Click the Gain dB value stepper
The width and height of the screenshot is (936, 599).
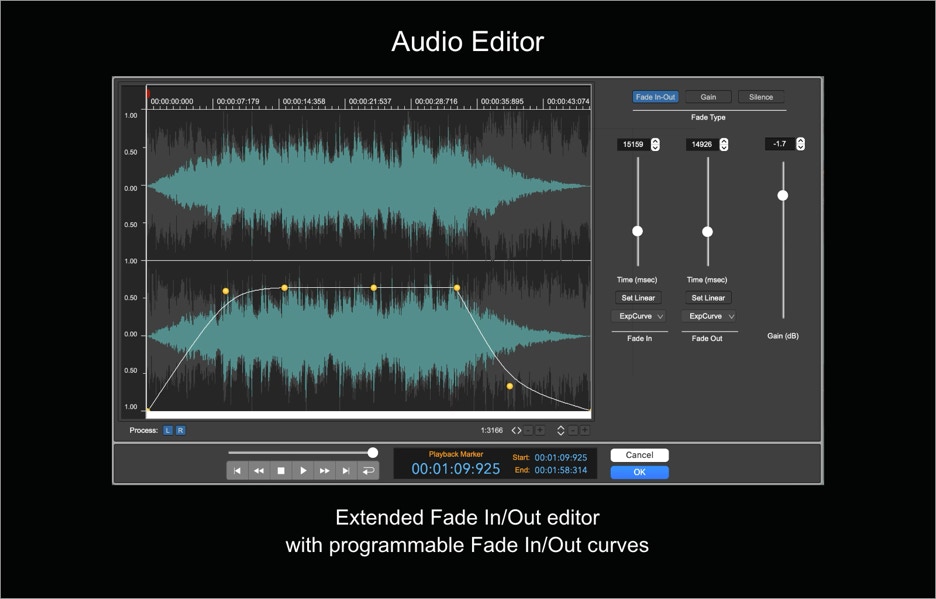(x=800, y=144)
